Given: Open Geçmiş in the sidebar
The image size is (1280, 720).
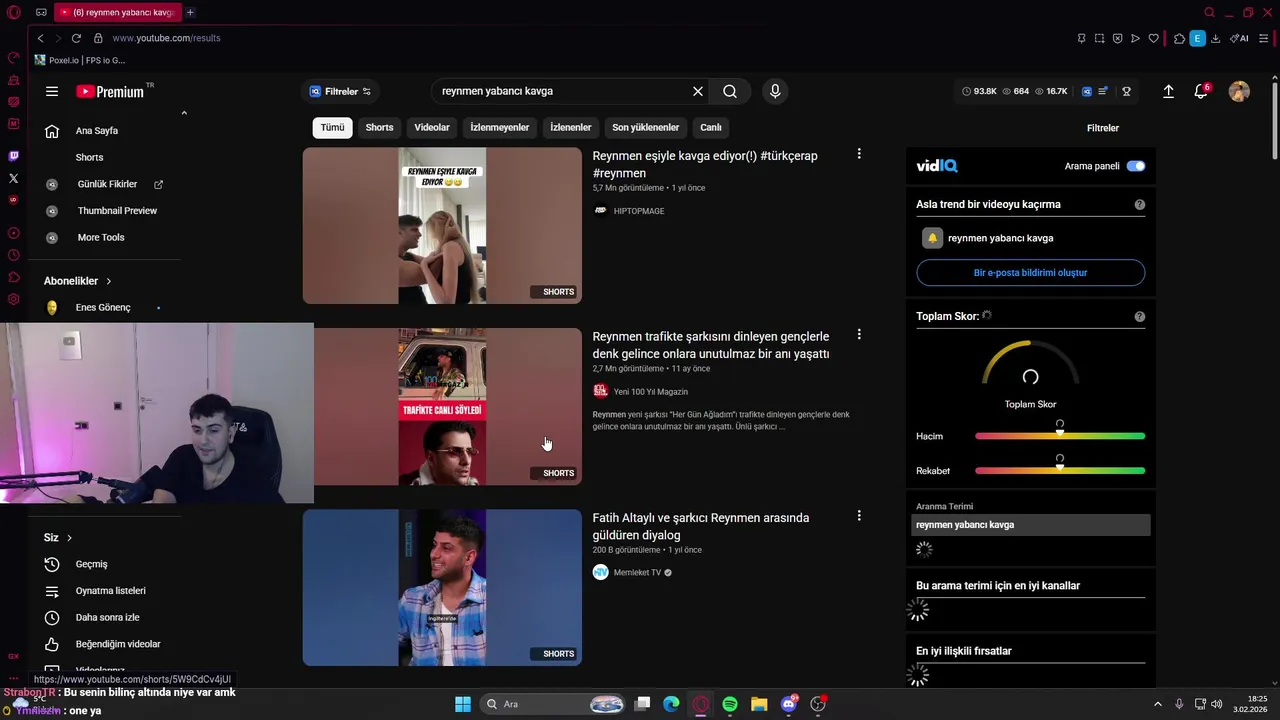Looking at the screenshot, I should click(x=91, y=564).
